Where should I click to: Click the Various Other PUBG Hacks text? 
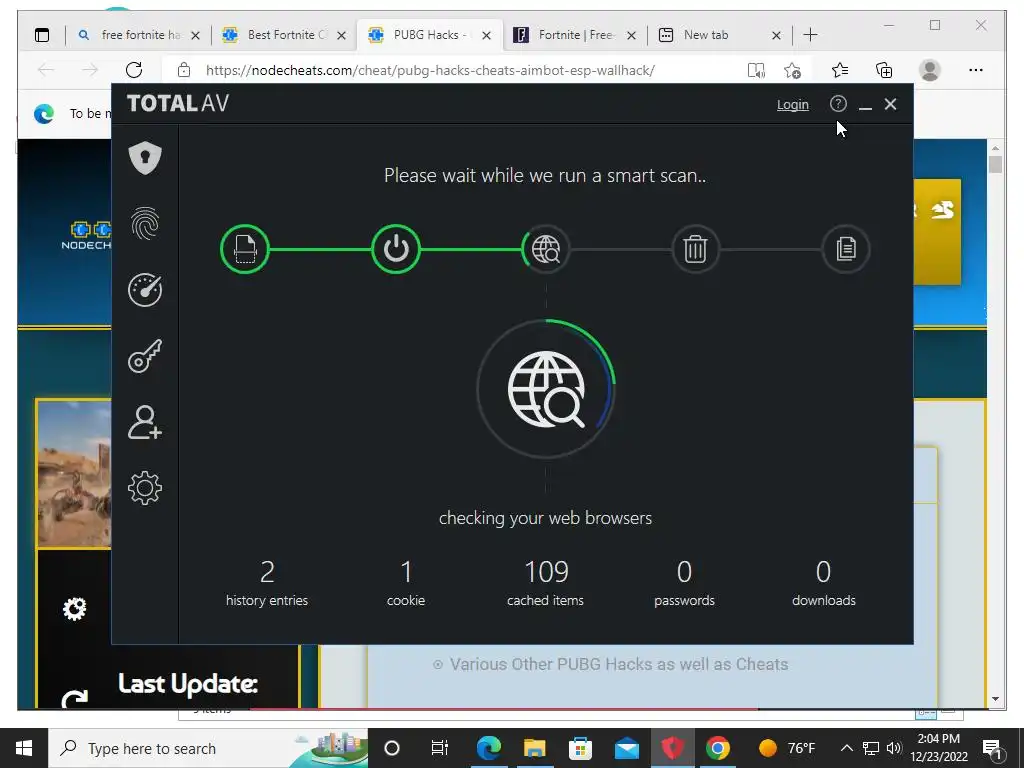click(x=618, y=664)
